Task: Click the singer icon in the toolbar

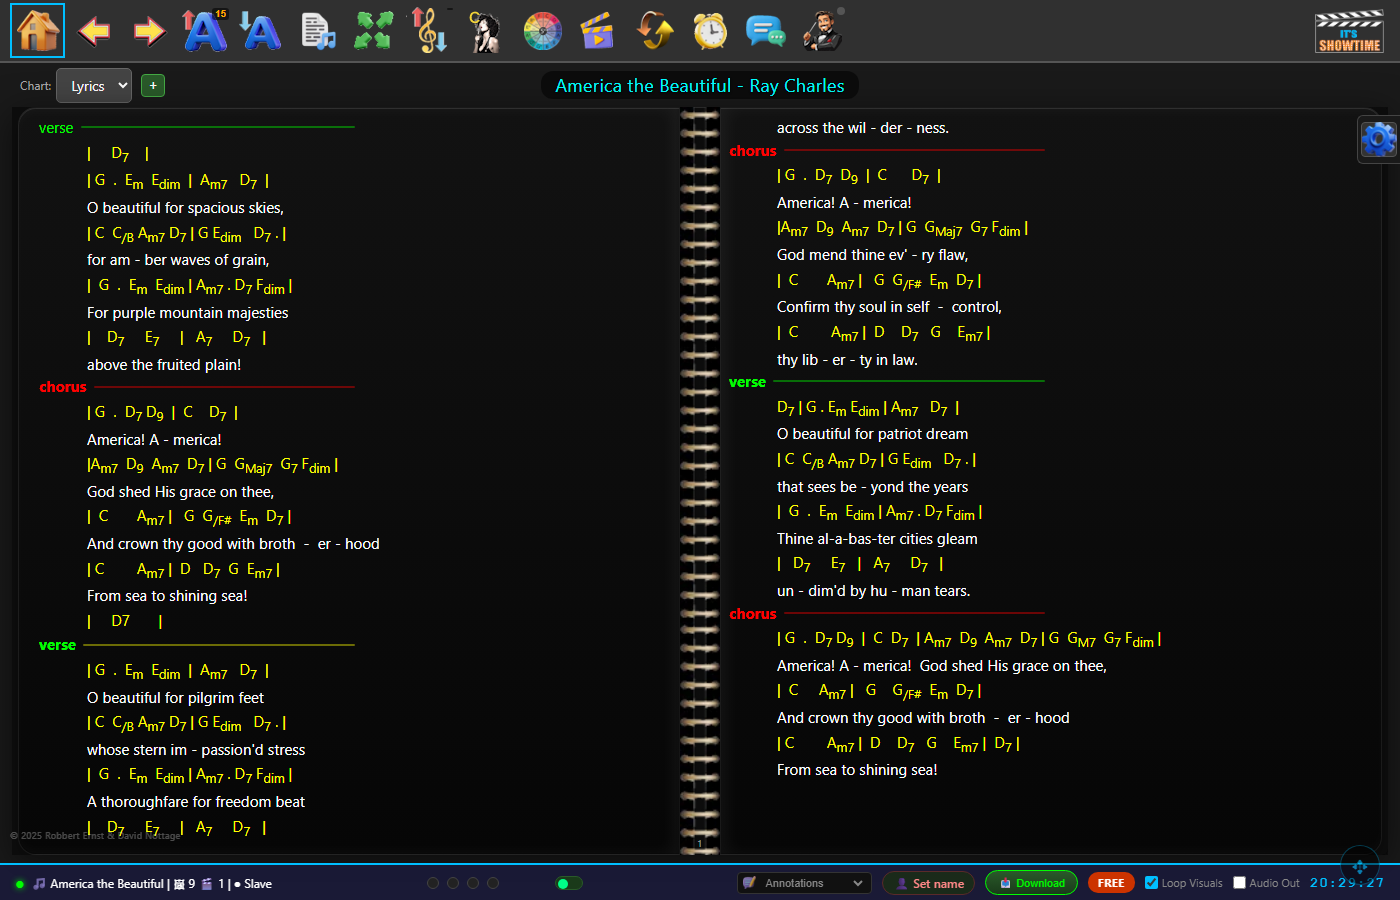Action: point(486,31)
